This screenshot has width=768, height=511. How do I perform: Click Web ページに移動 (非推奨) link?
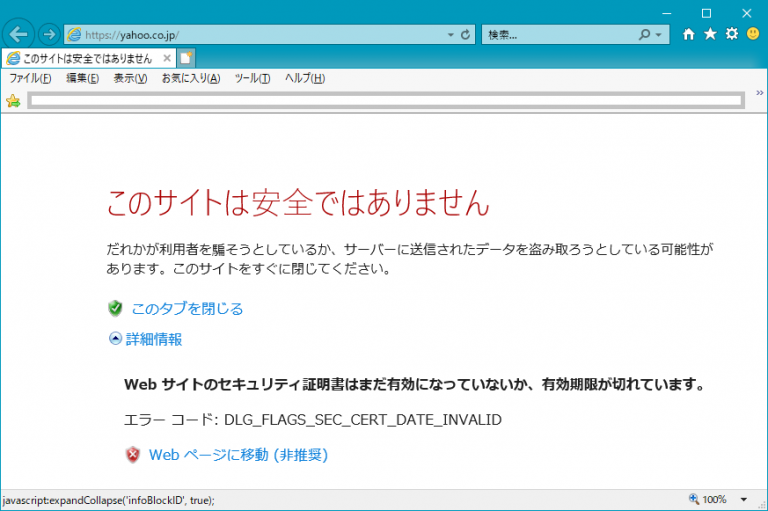[238, 455]
